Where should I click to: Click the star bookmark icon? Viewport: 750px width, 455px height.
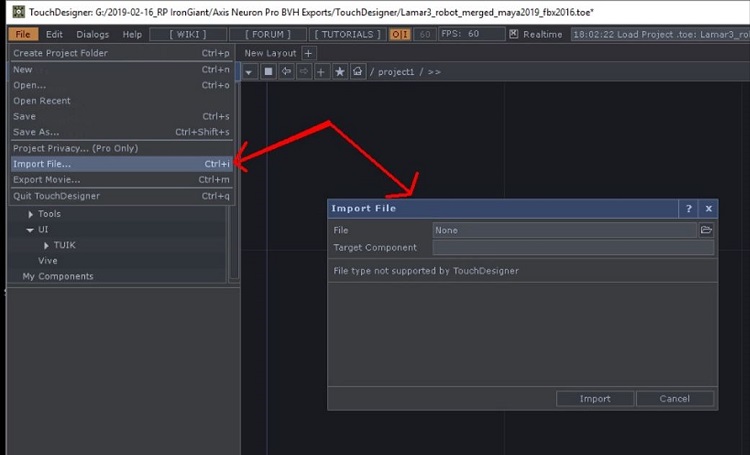pos(340,72)
